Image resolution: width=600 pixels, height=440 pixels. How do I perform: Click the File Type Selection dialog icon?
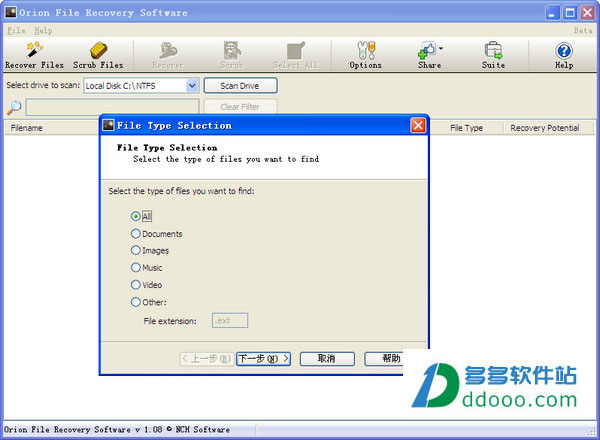109,125
